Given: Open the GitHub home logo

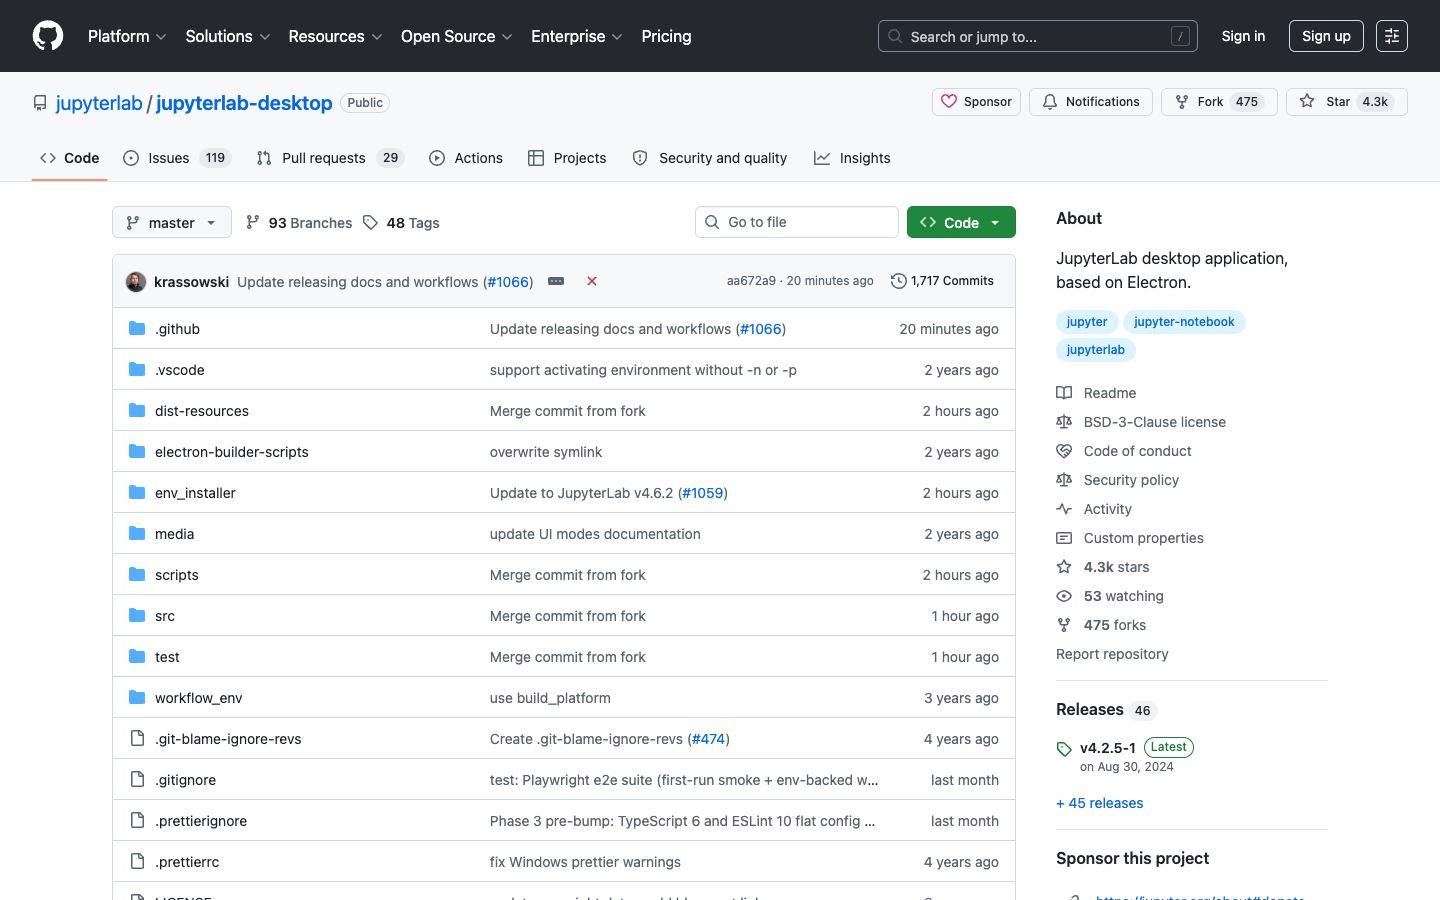Looking at the screenshot, I should point(48,36).
